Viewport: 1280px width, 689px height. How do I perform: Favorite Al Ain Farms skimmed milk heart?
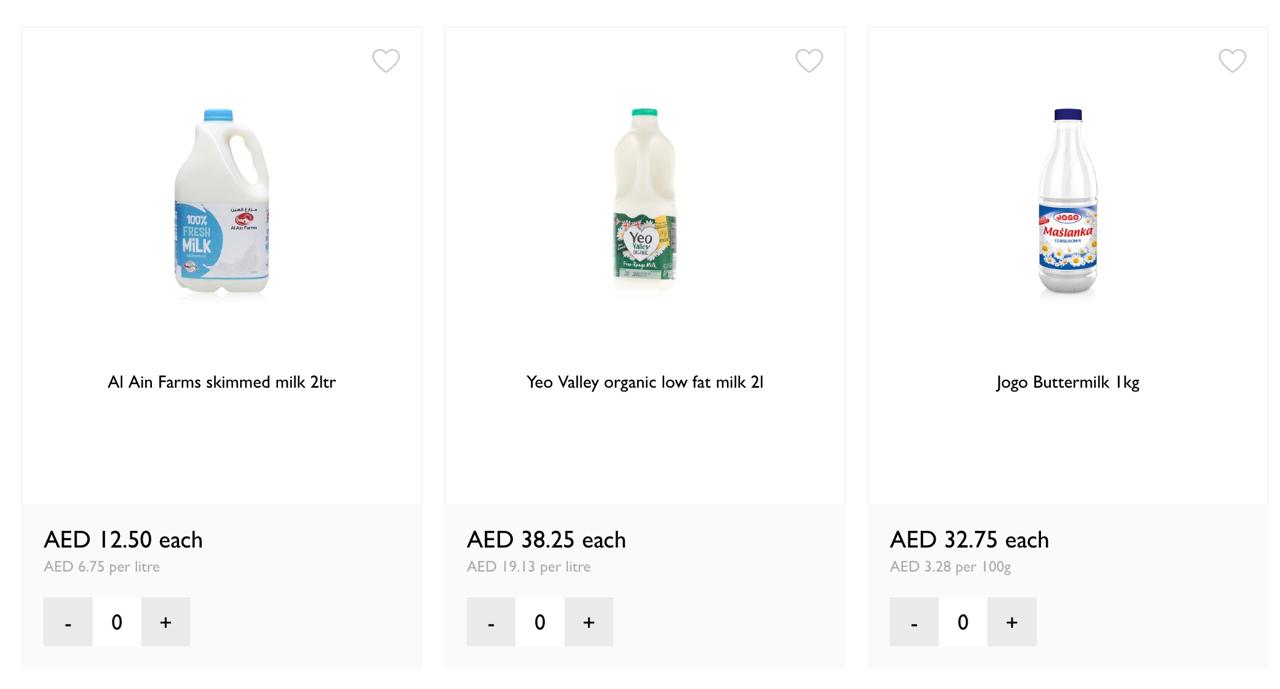tap(386, 61)
